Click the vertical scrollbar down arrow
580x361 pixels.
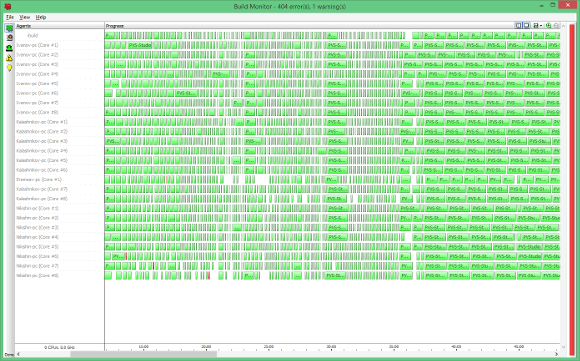click(x=563, y=347)
